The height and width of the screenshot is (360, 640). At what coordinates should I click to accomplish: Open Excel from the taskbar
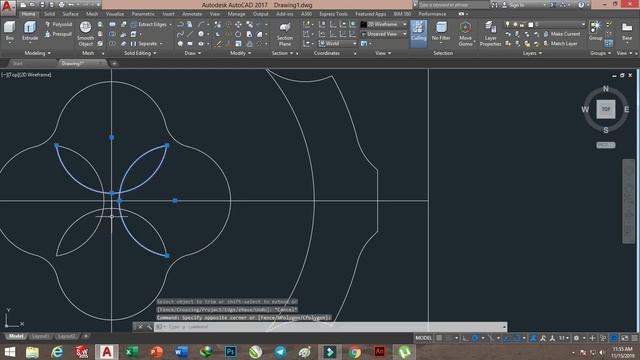click(x=131, y=352)
